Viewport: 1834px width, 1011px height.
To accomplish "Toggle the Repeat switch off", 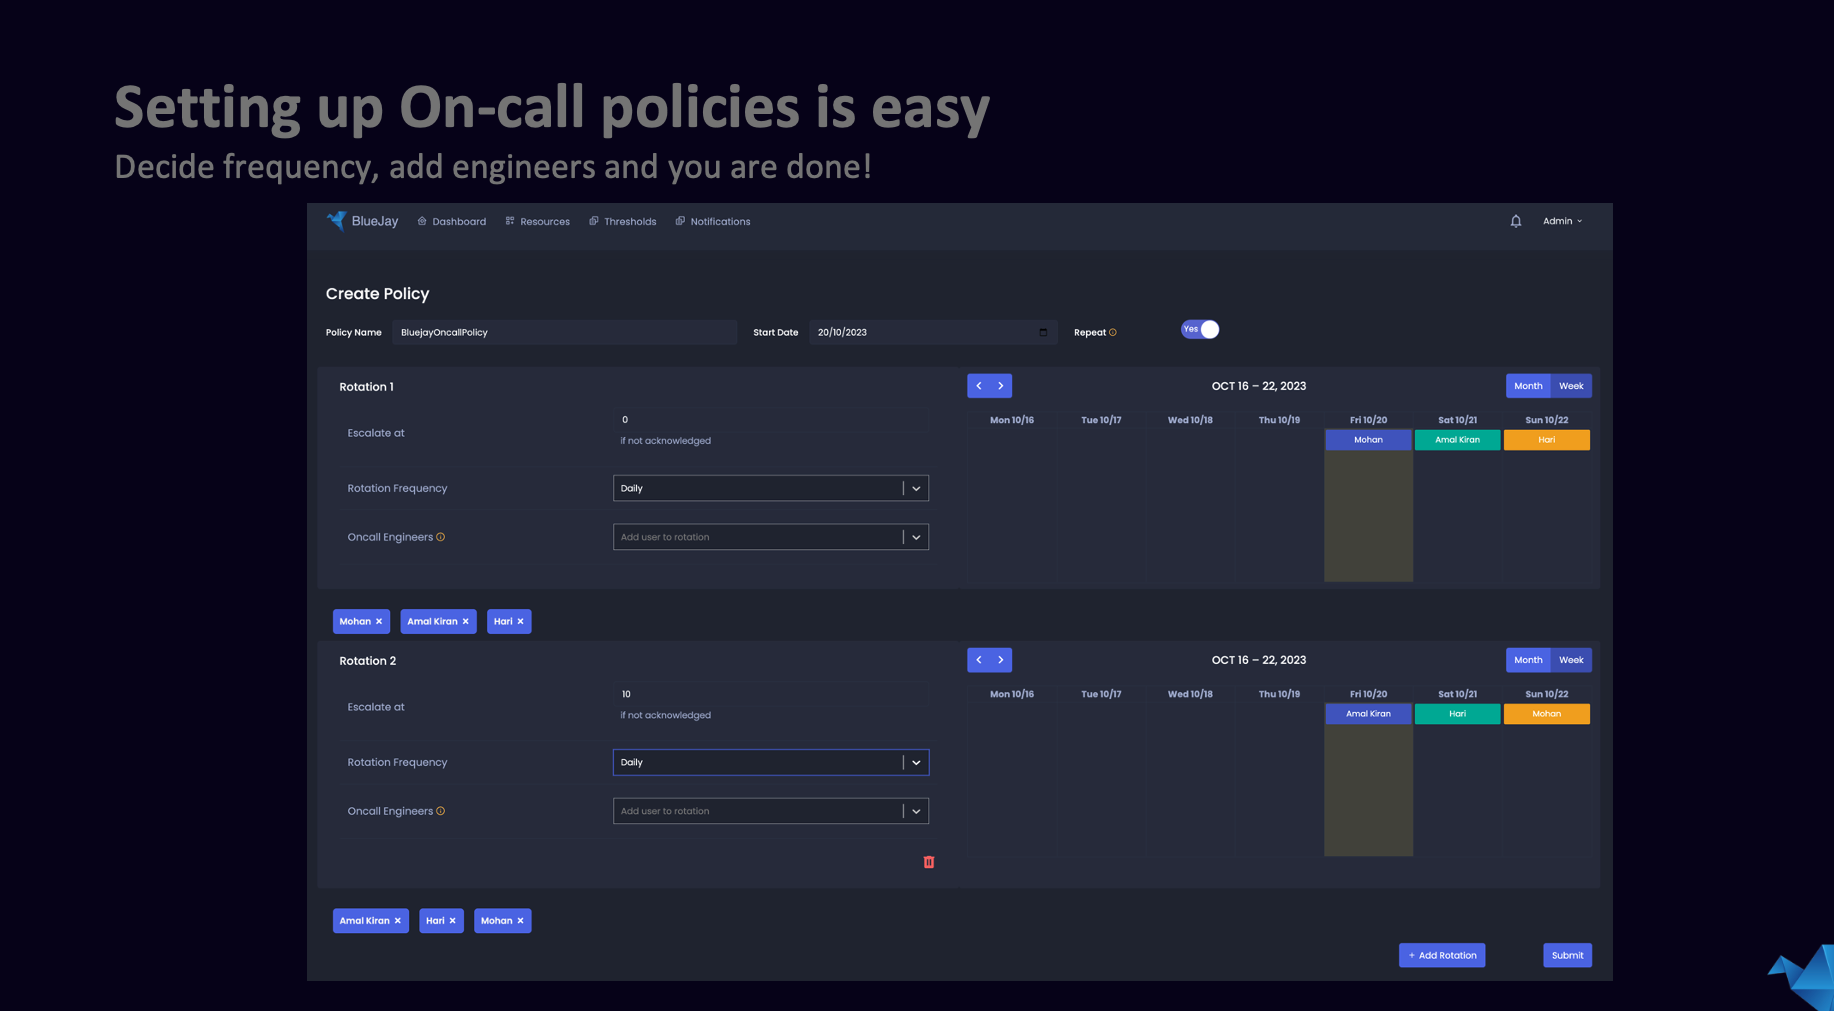I will [x=1200, y=330].
